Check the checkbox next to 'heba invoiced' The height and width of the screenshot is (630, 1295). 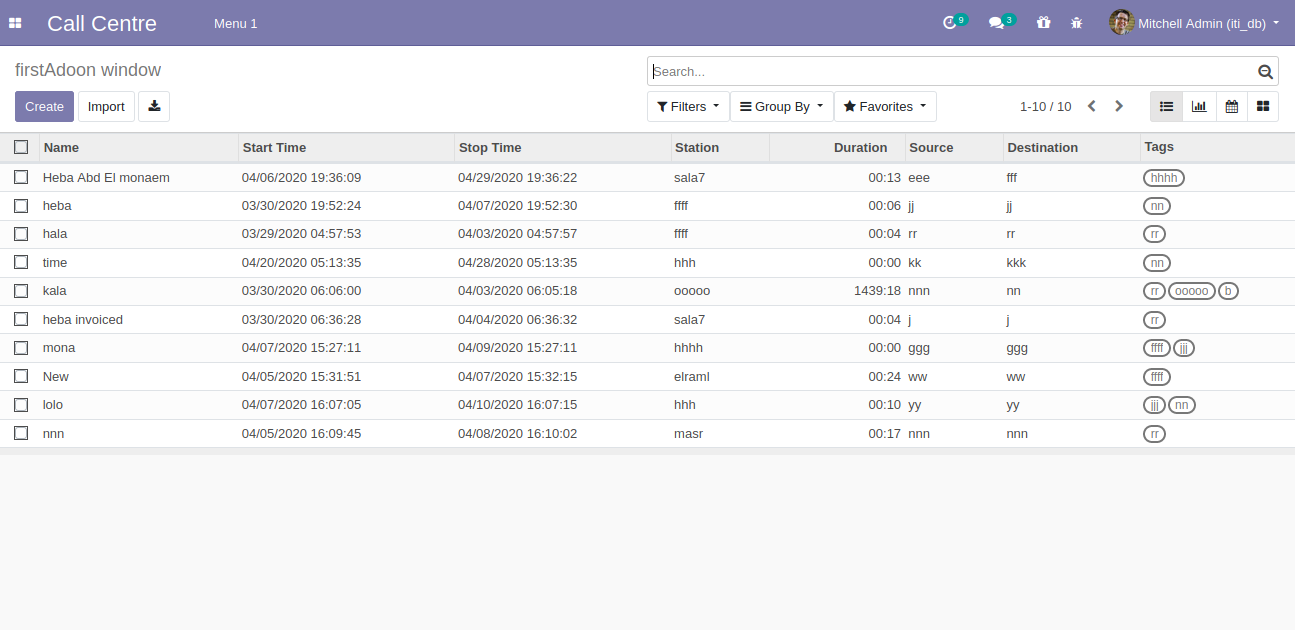21,319
